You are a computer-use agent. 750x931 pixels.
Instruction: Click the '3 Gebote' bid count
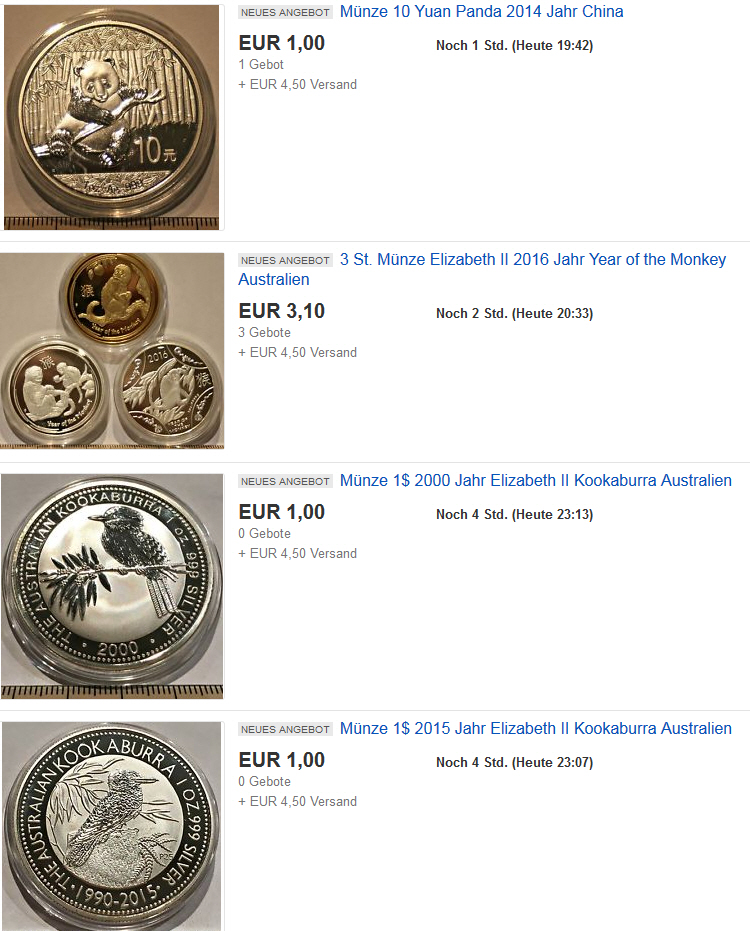pos(264,332)
